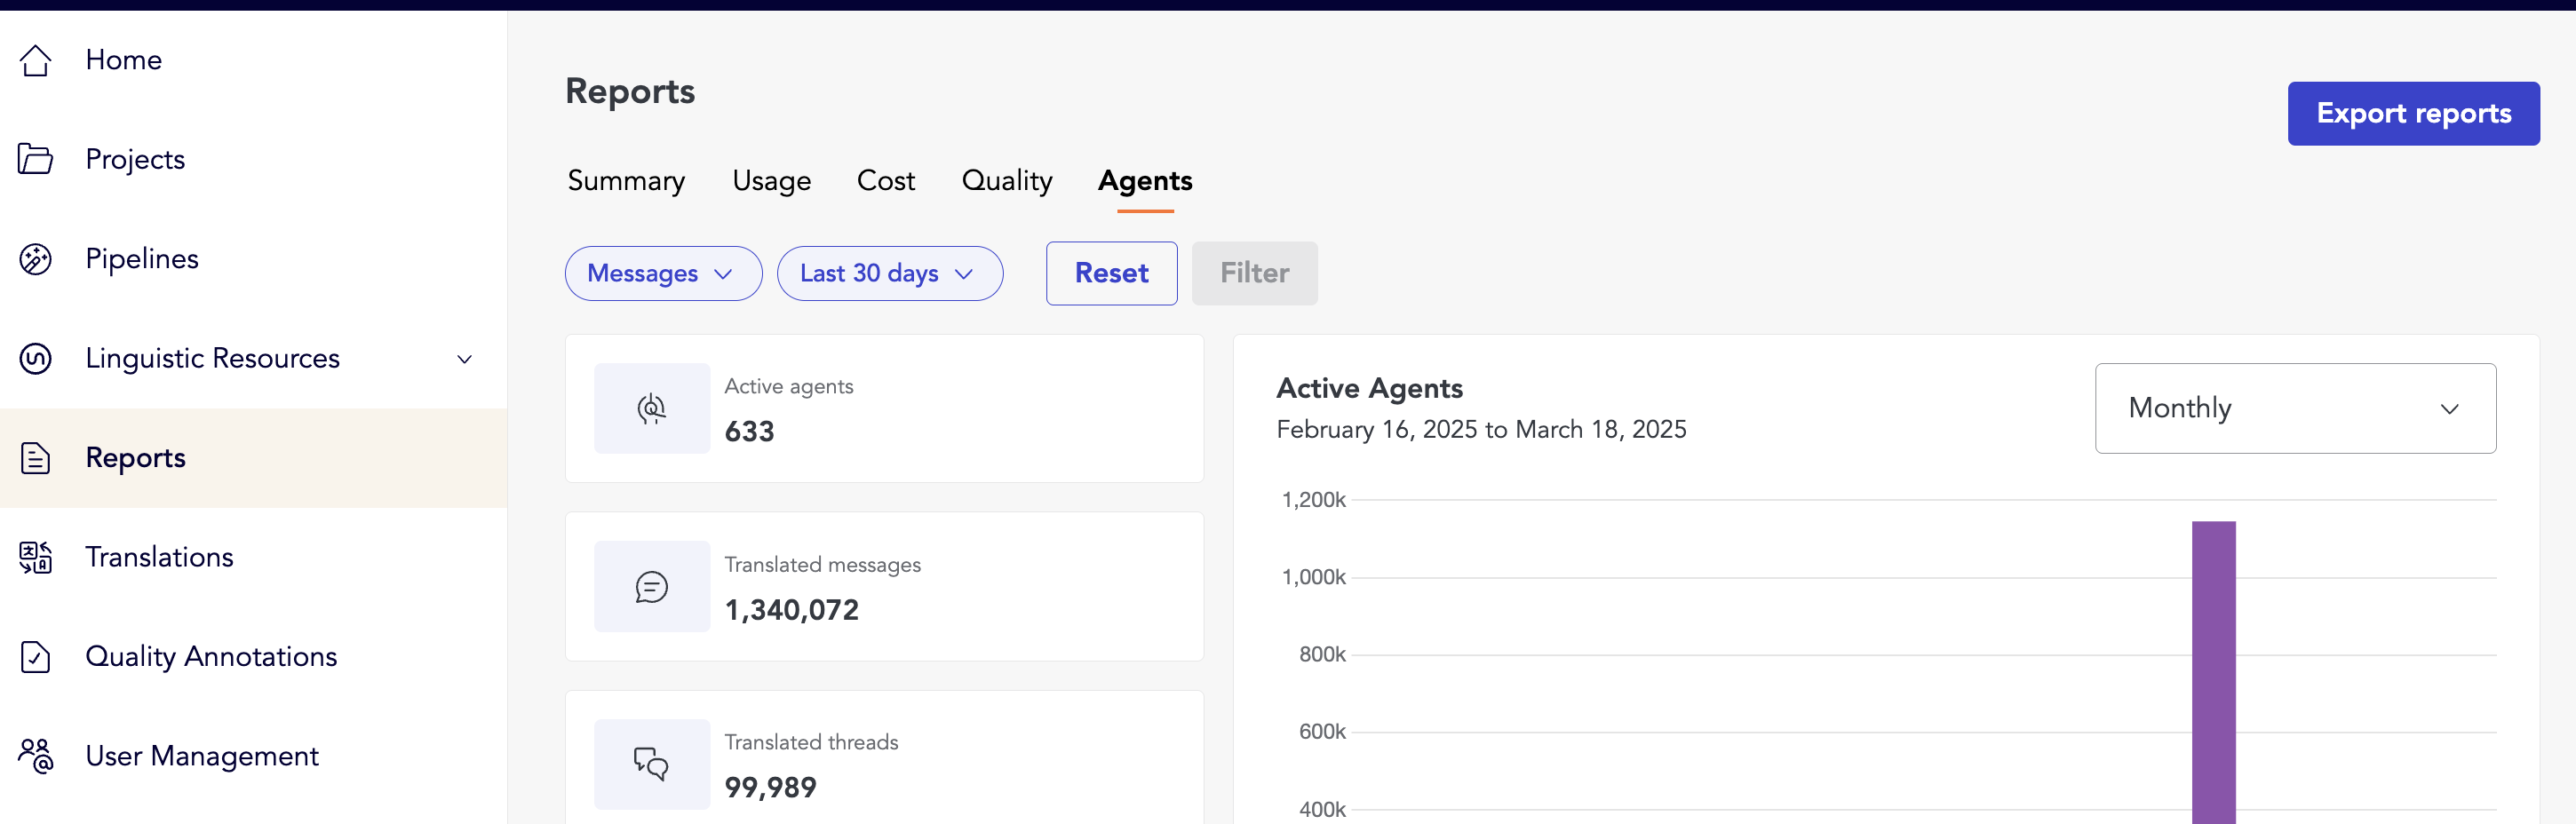
Task: Click the Pipelines sidebar icon
Action: pos(36,259)
